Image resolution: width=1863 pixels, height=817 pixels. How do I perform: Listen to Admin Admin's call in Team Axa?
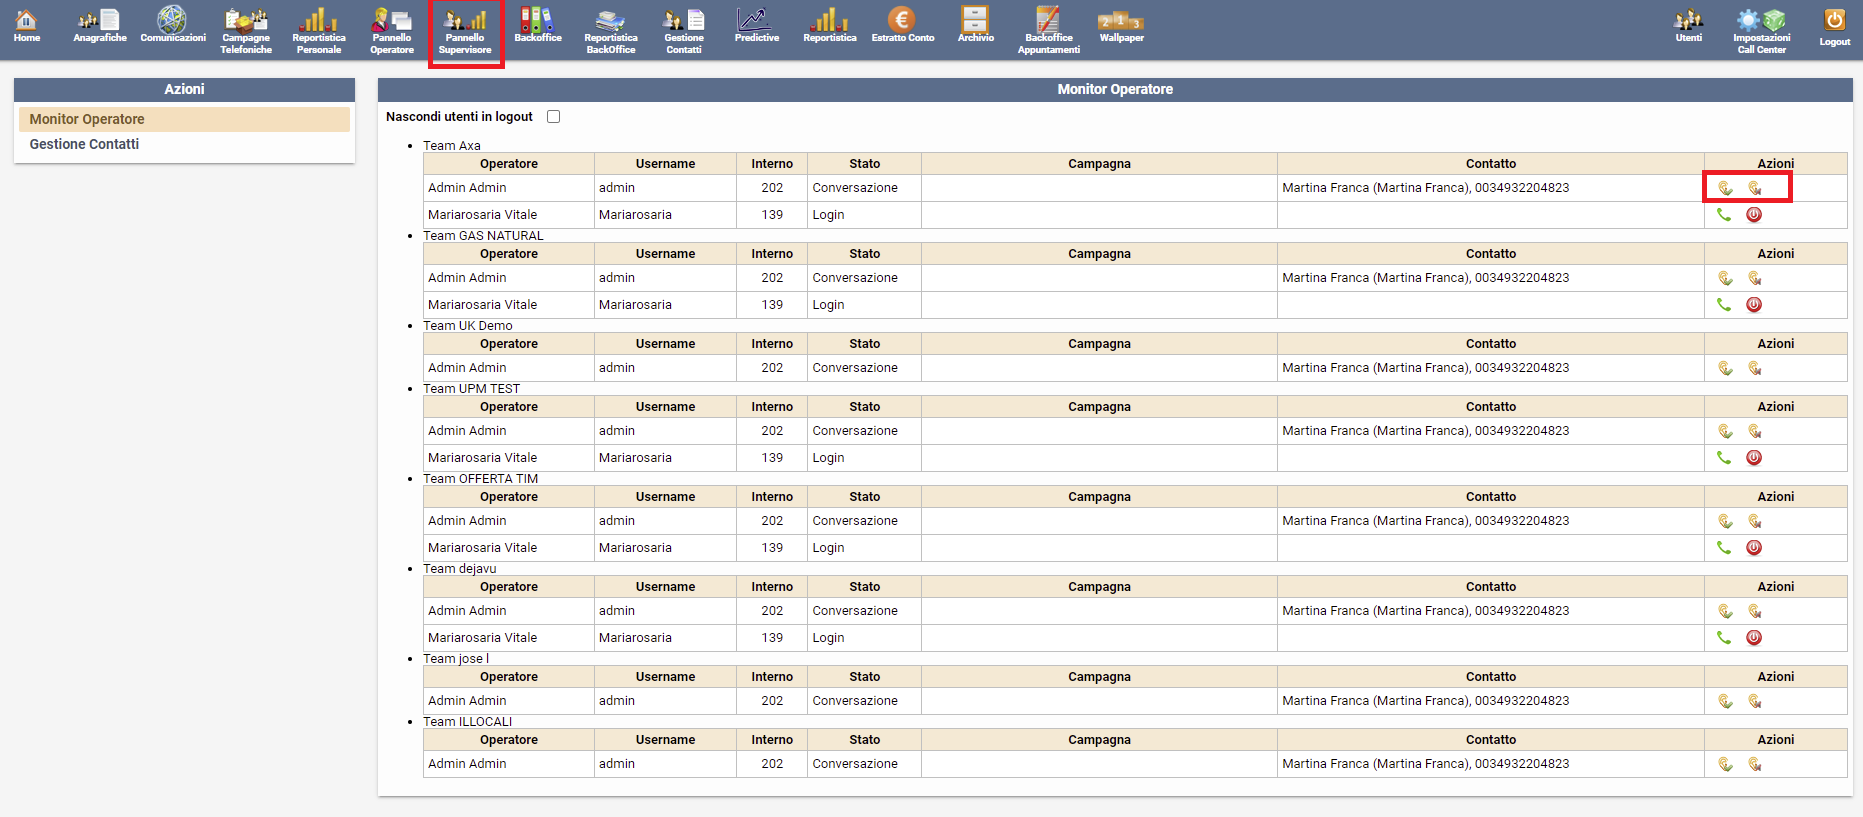1725,188
